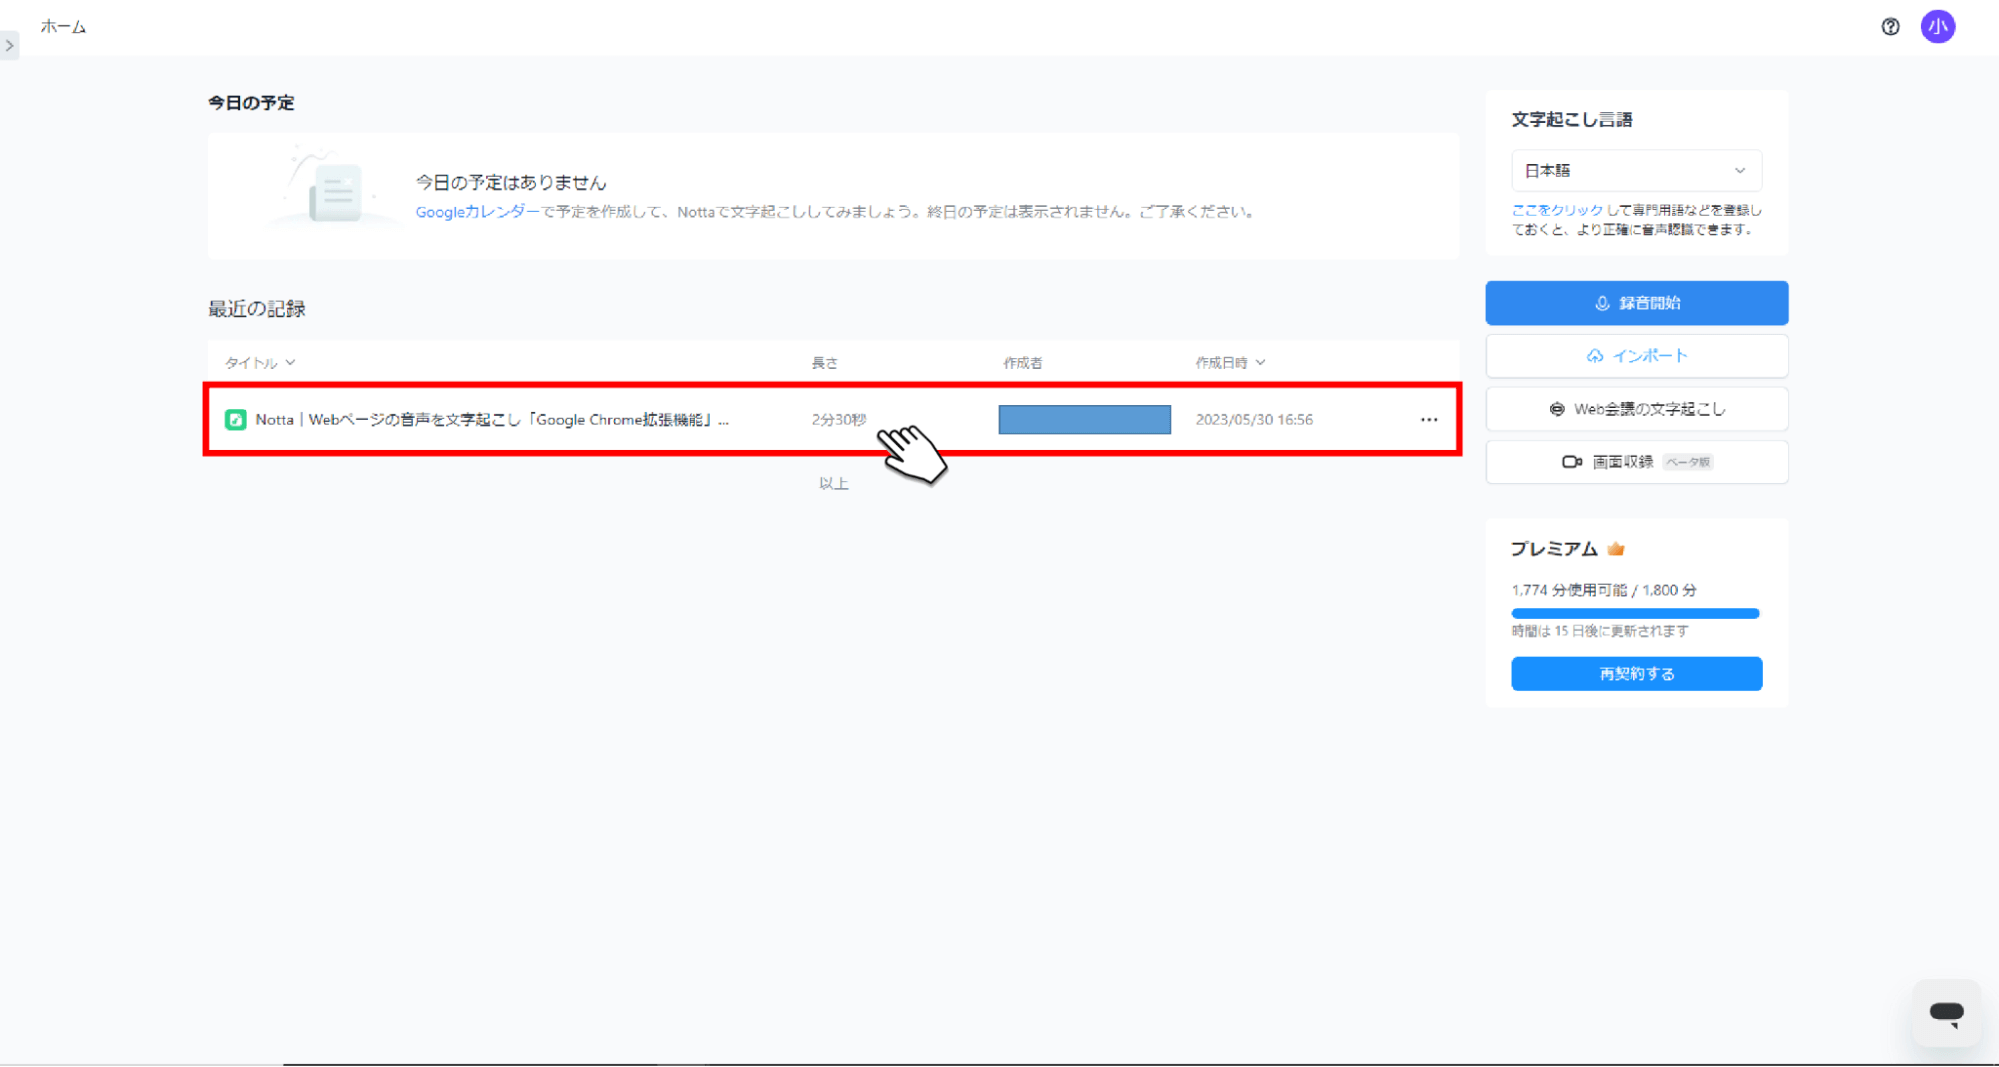Expand the collapsed sidebar arrow
The image size is (1999, 1067).
click(x=9, y=45)
